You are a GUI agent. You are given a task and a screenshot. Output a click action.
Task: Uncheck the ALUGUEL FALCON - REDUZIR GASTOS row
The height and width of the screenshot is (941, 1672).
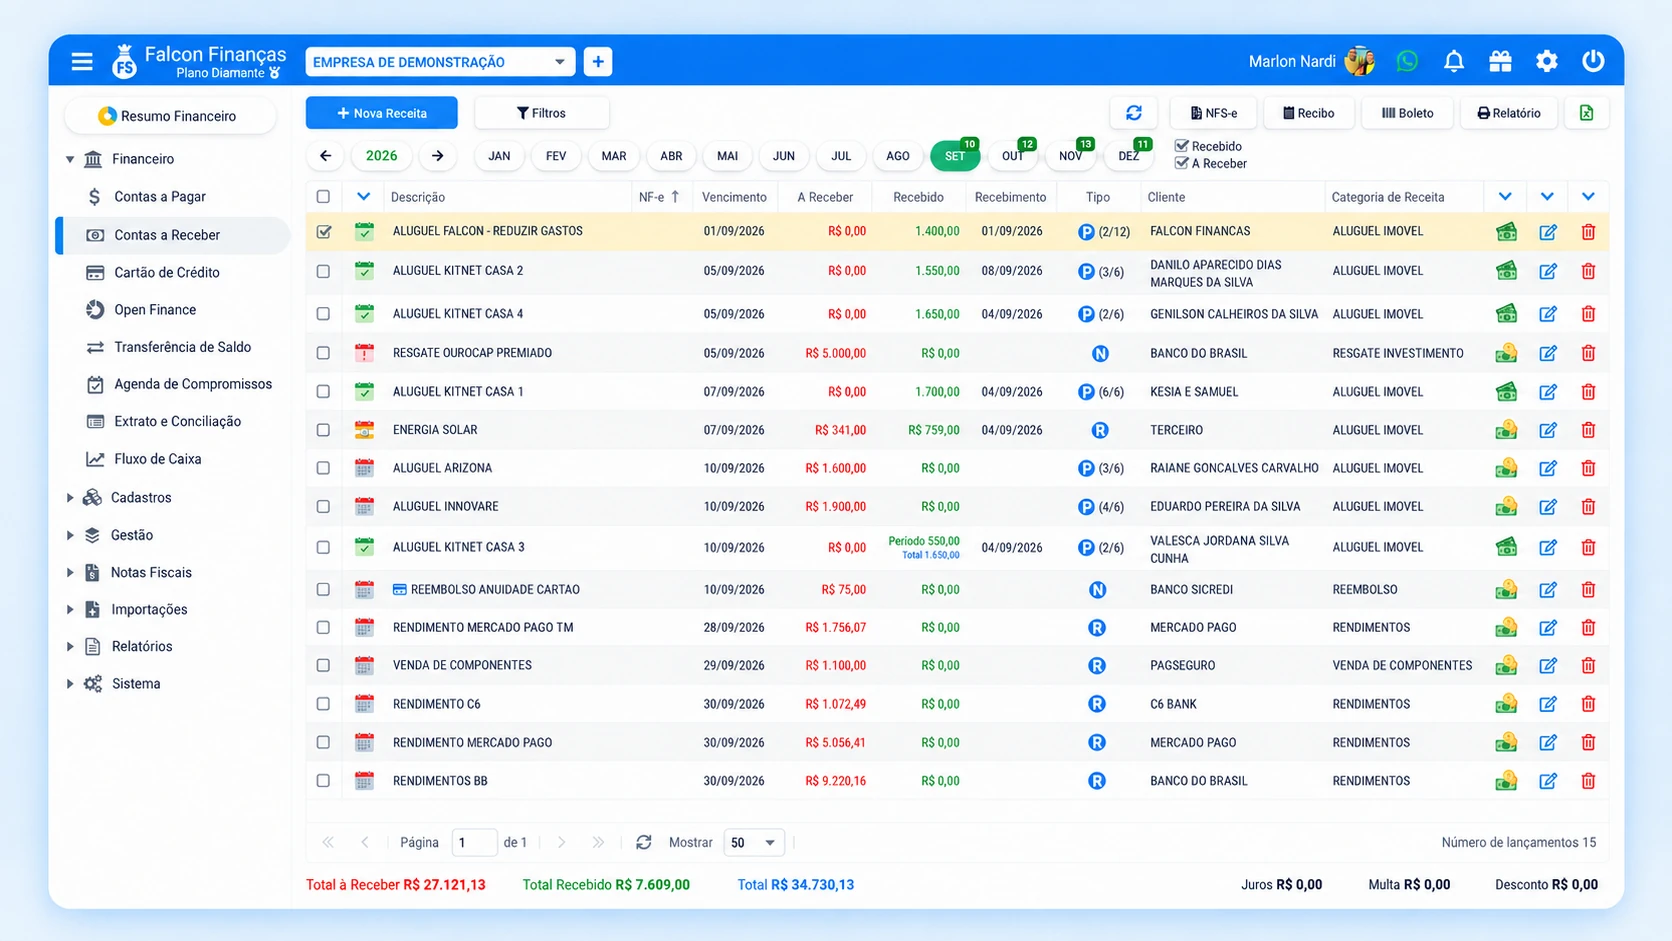[x=323, y=232]
